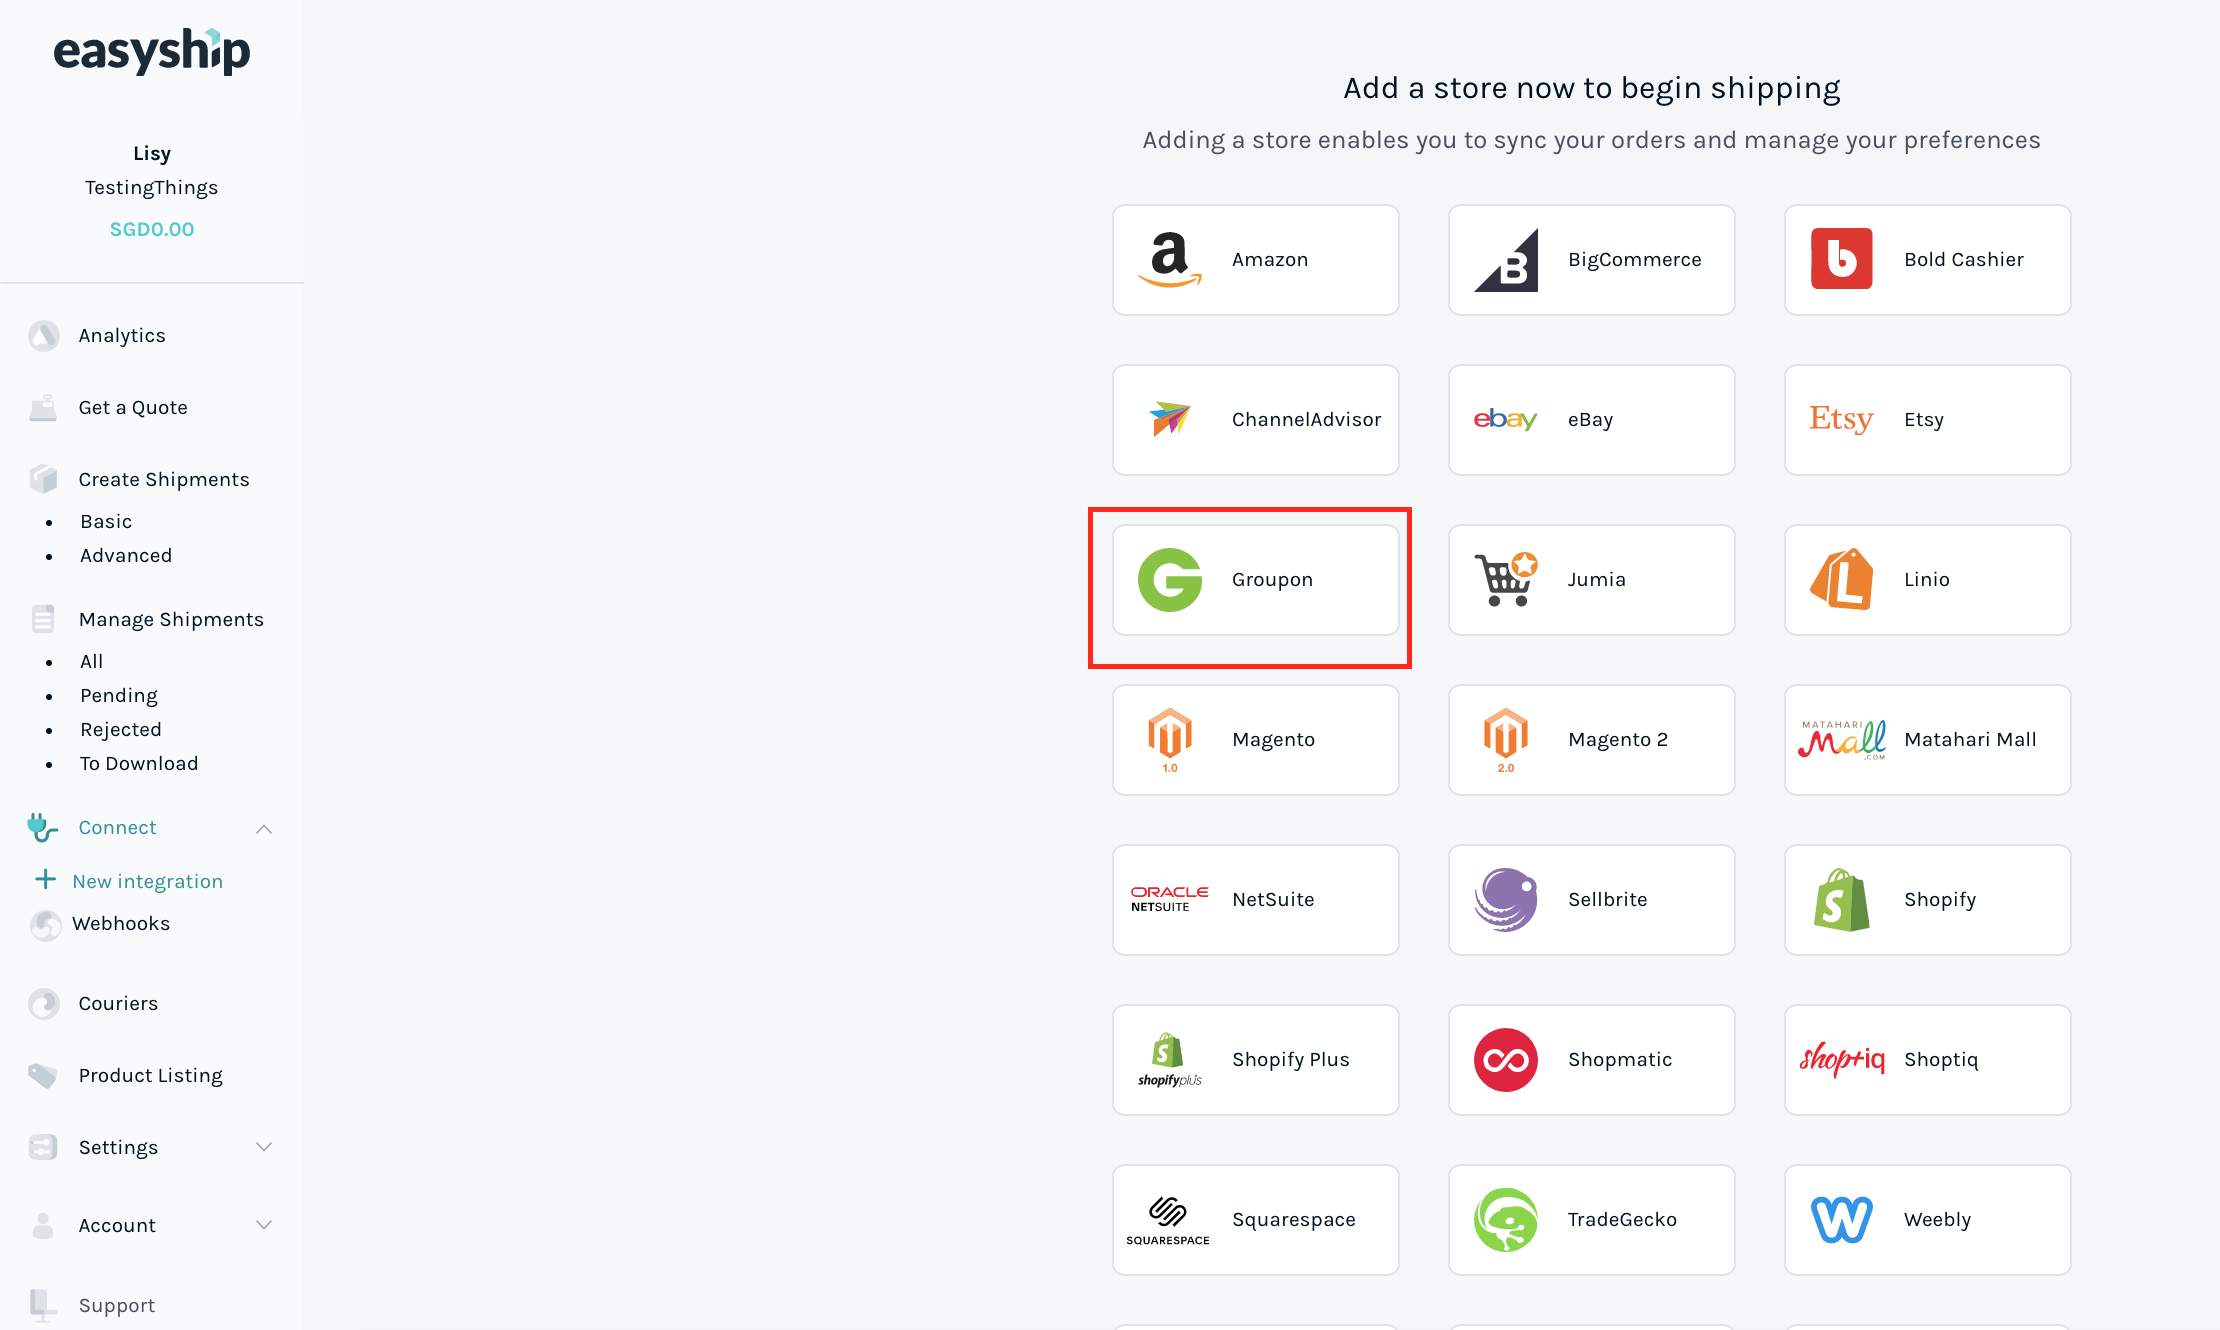Select To Download shipments item
Viewport: 2220px width, 1330px height.
pos(139,764)
